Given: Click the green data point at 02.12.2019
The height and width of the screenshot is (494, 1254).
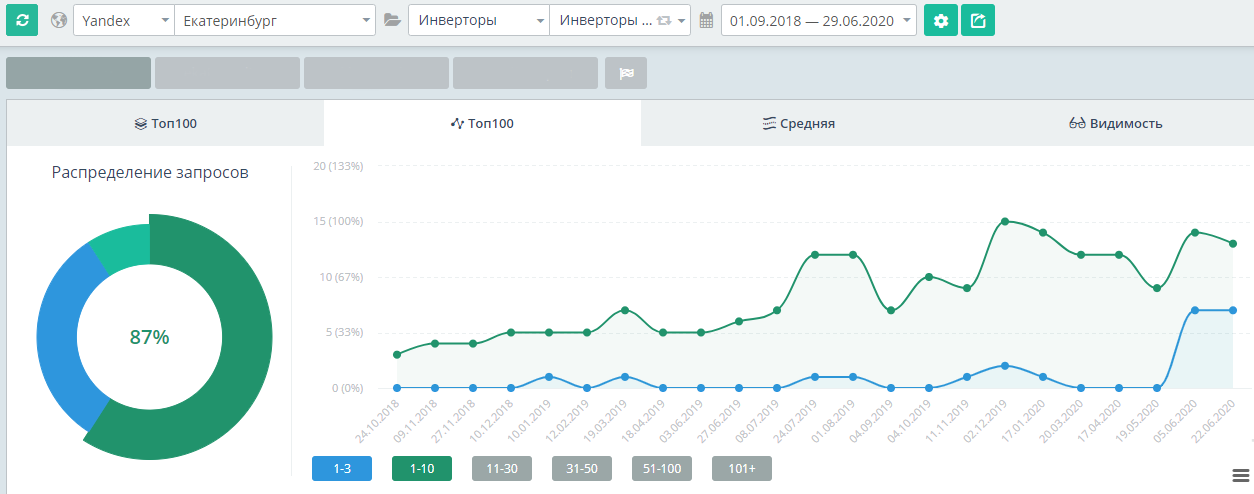Looking at the screenshot, I should [x=1004, y=221].
